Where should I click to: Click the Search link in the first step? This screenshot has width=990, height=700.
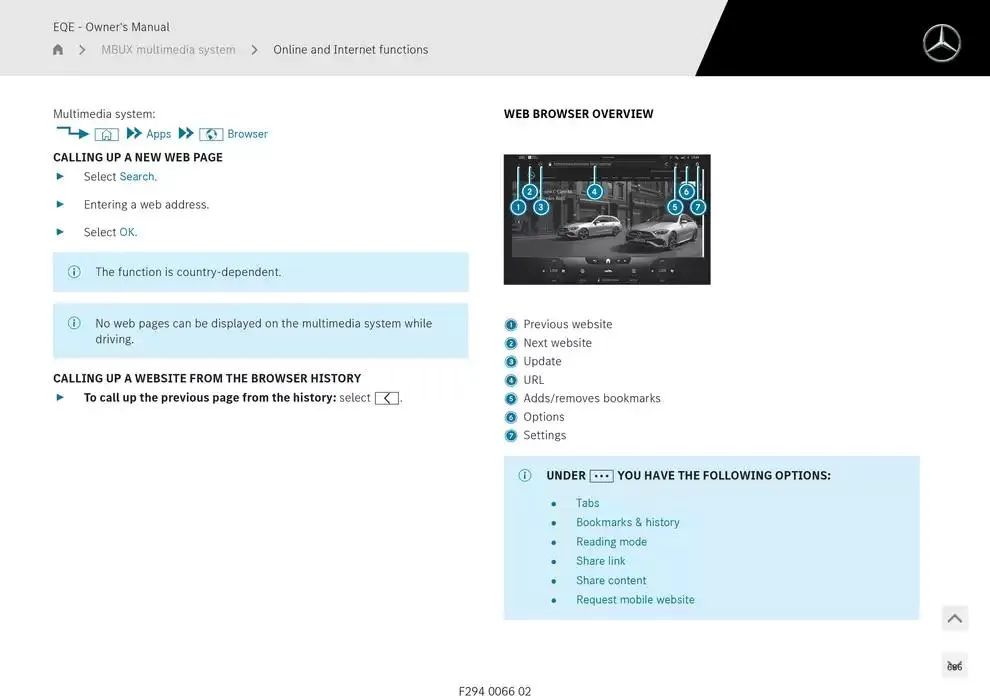click(137, 177)
